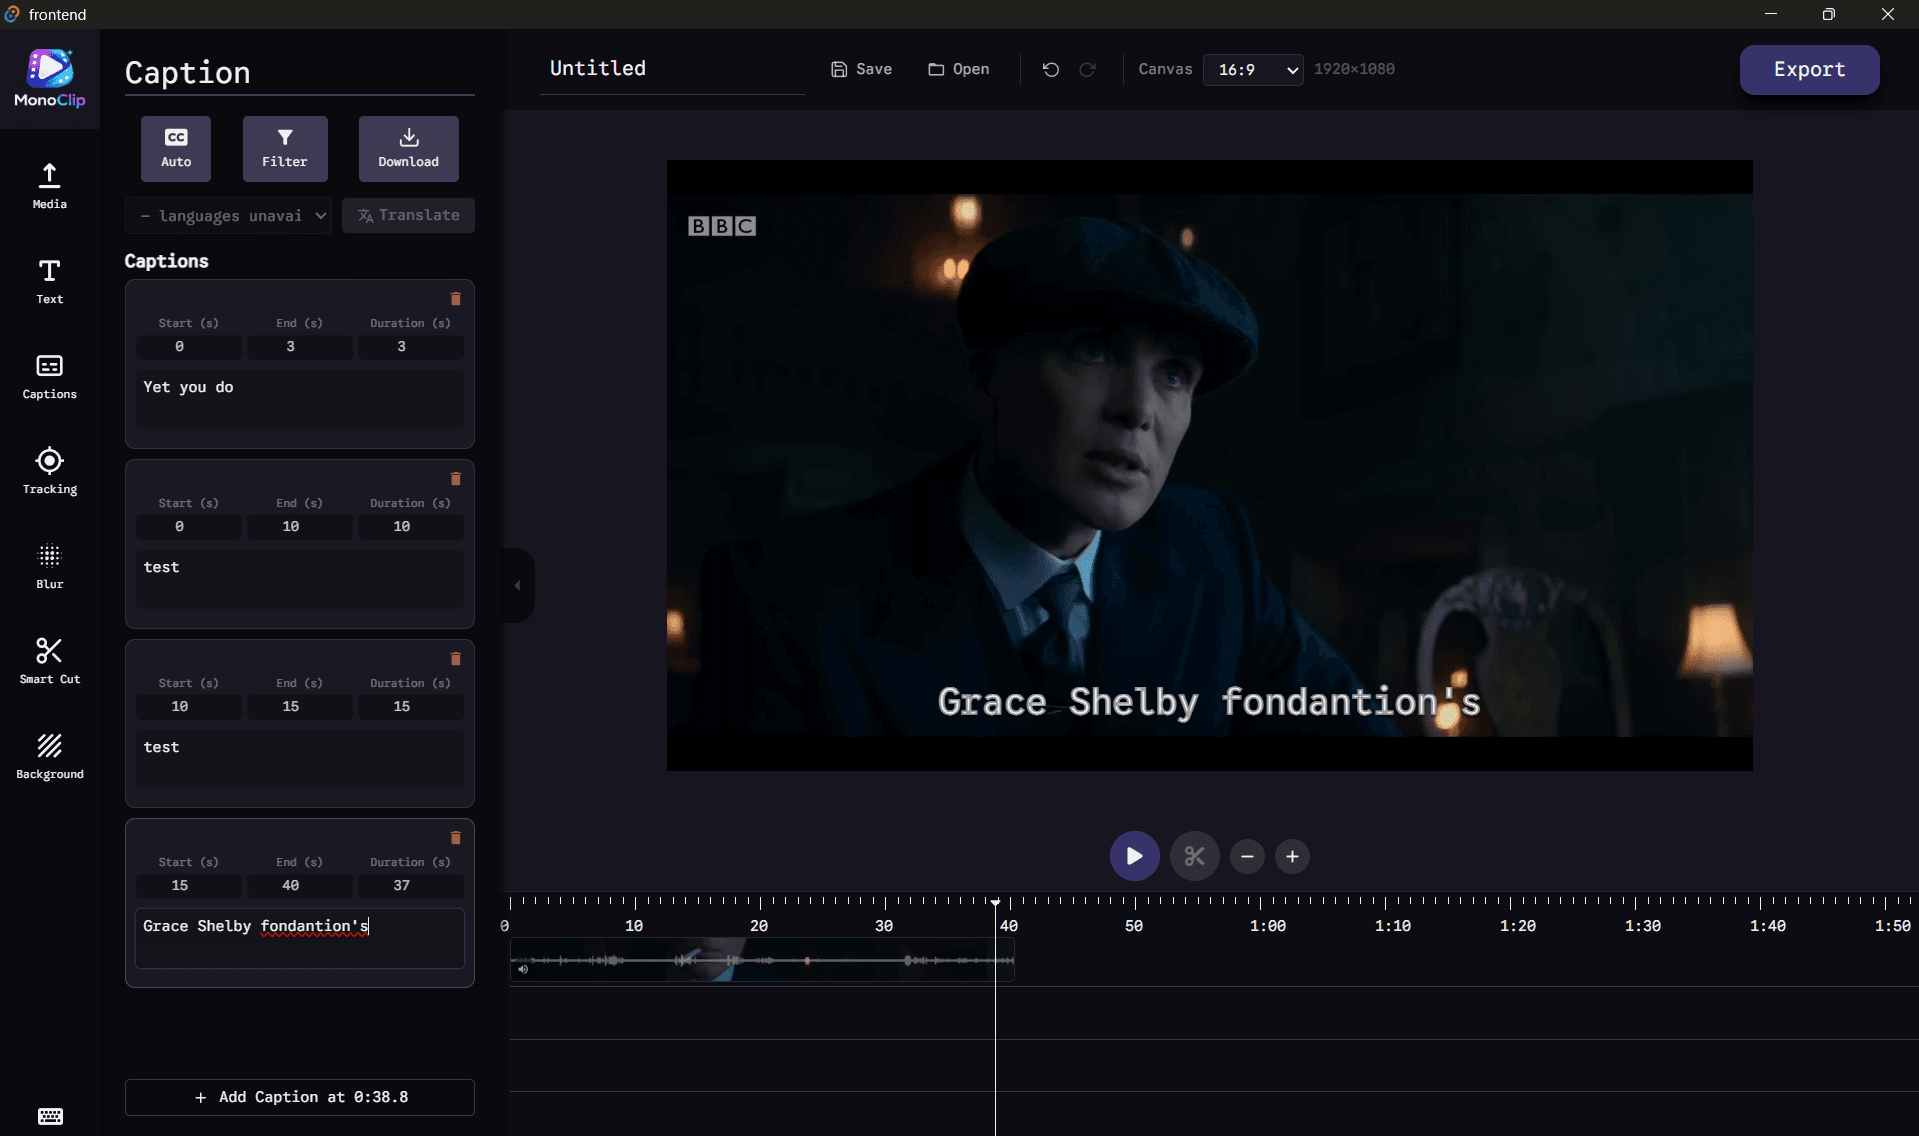Run Auto caption generation
The image size is (1919, 1136).
click(x=176, y=148)
